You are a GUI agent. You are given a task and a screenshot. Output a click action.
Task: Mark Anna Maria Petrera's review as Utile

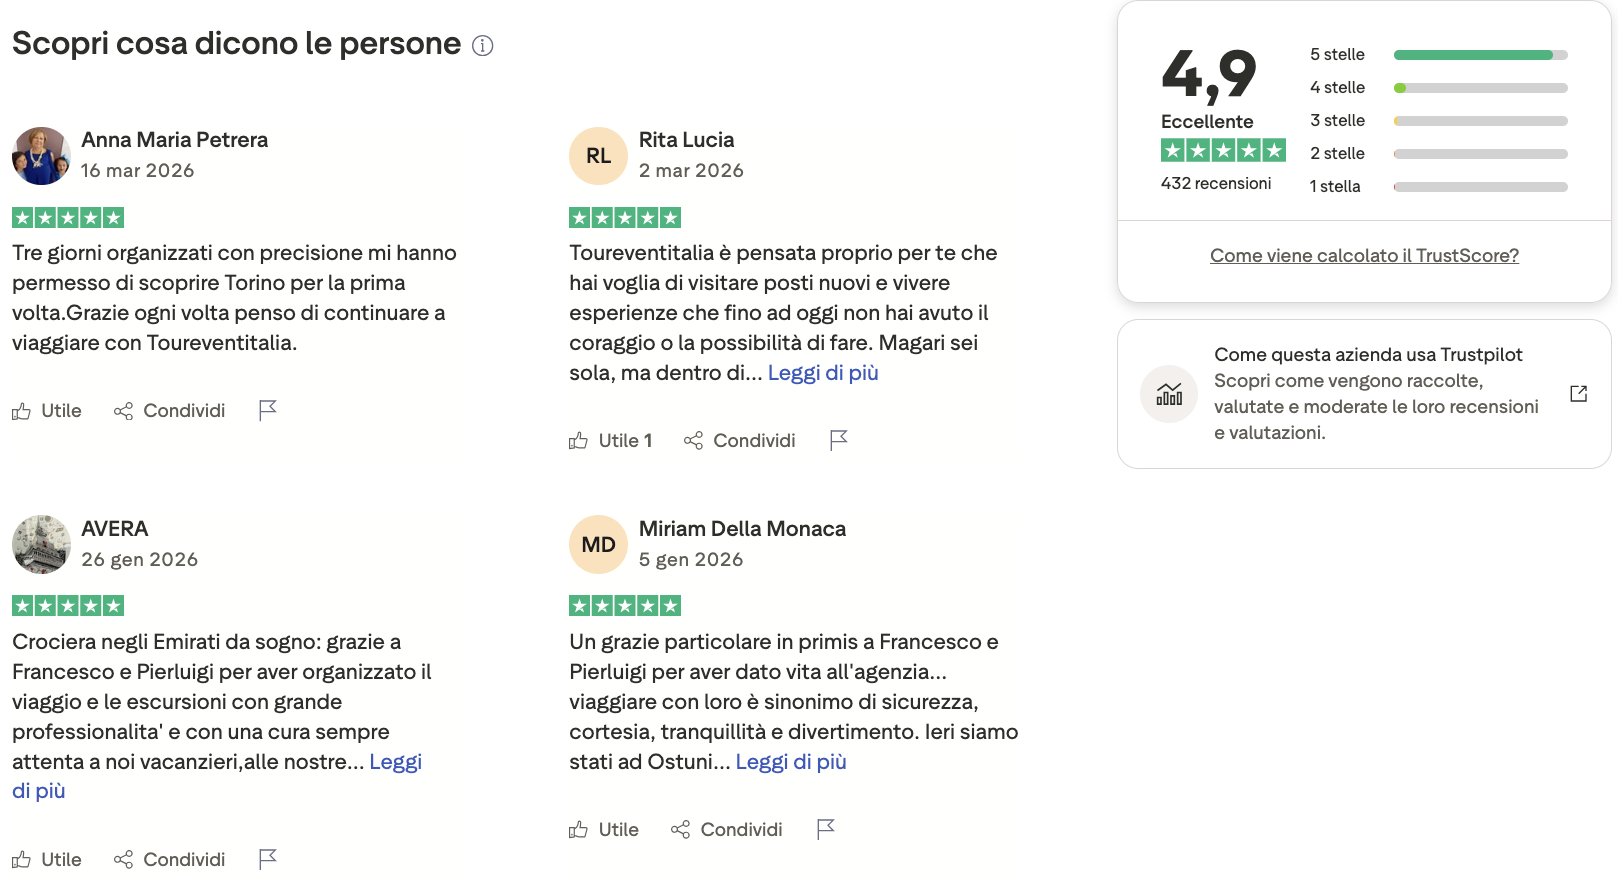47,411
